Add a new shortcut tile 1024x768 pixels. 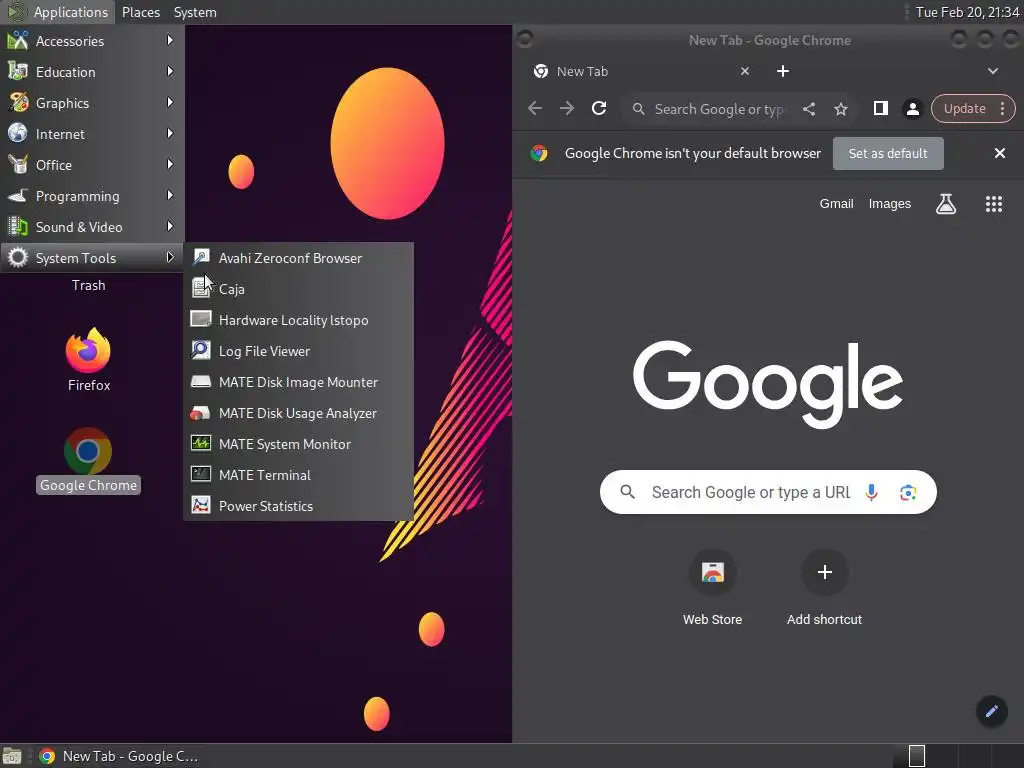[x=824, y=588]
